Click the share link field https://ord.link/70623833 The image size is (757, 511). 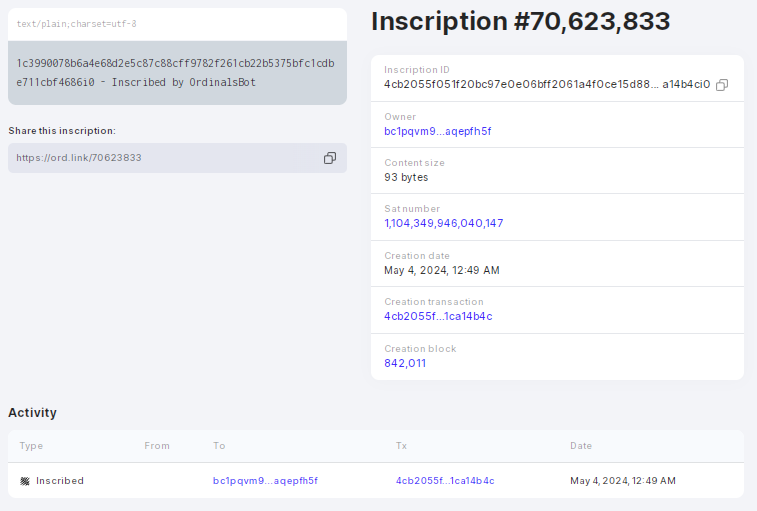point(177,158)
